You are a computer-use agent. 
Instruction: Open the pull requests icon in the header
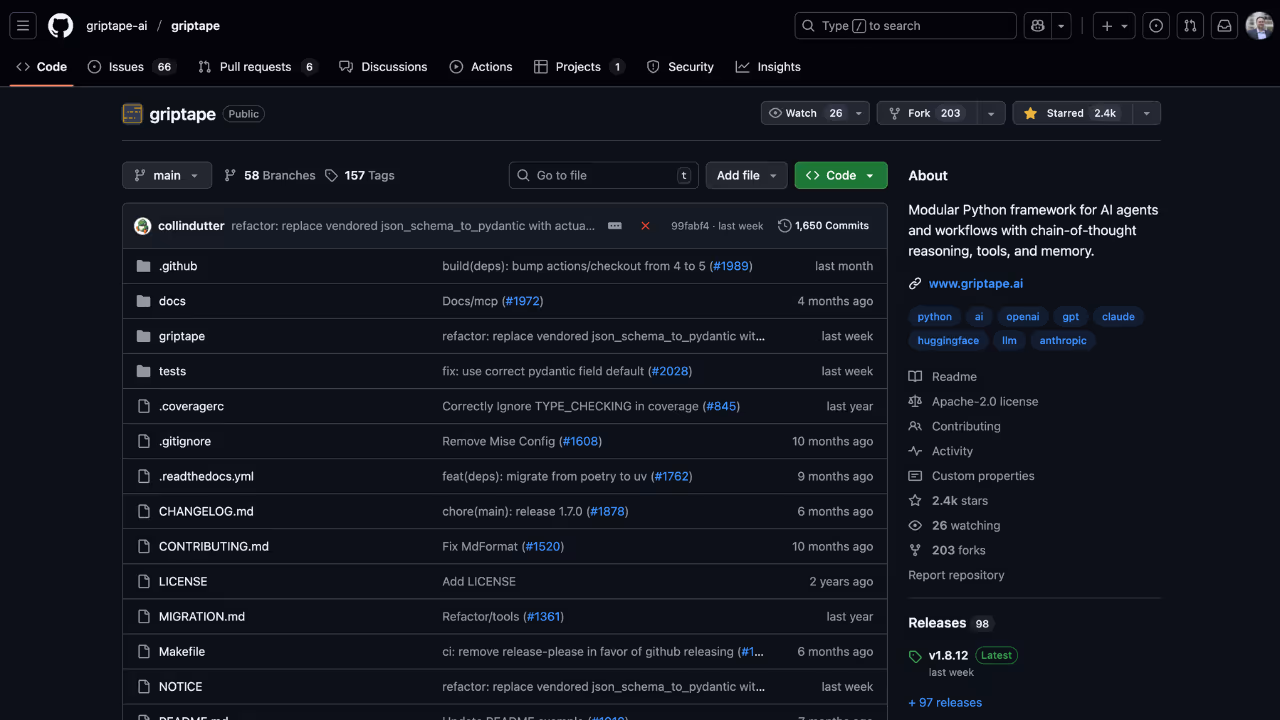pyautogui.click(x=1189, y=25)
